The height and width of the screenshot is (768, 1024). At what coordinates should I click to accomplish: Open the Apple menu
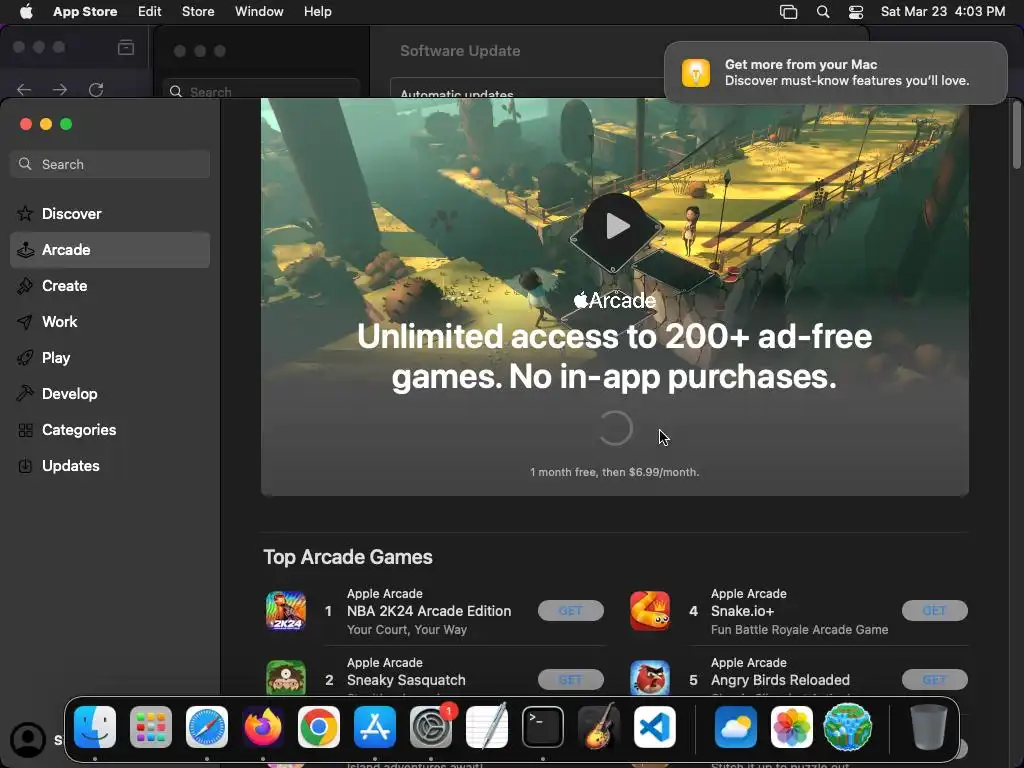point(26,12)
